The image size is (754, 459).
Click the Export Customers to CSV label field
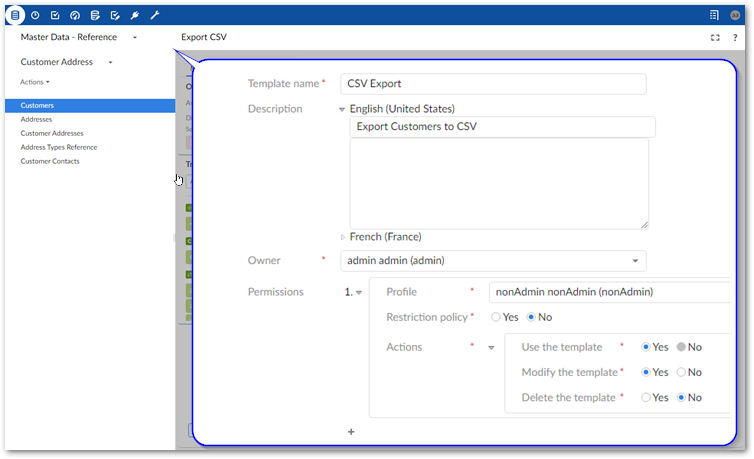[503, 127]
